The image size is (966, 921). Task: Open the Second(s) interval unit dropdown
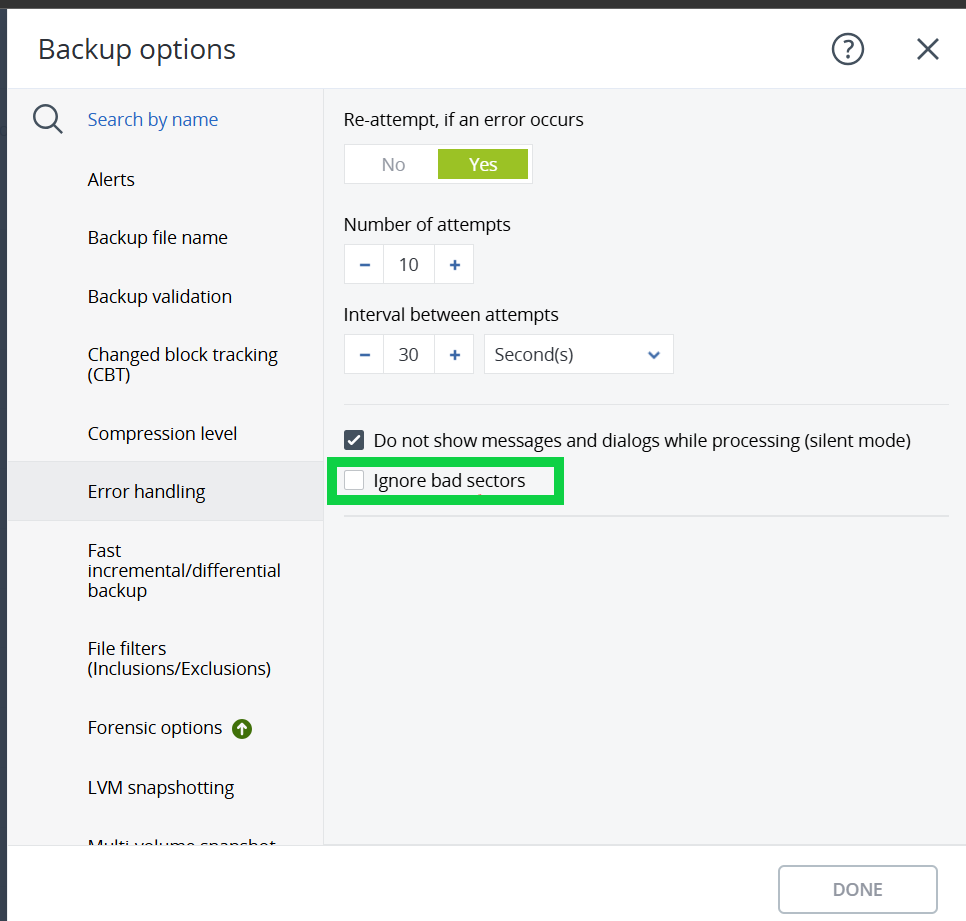578,355
